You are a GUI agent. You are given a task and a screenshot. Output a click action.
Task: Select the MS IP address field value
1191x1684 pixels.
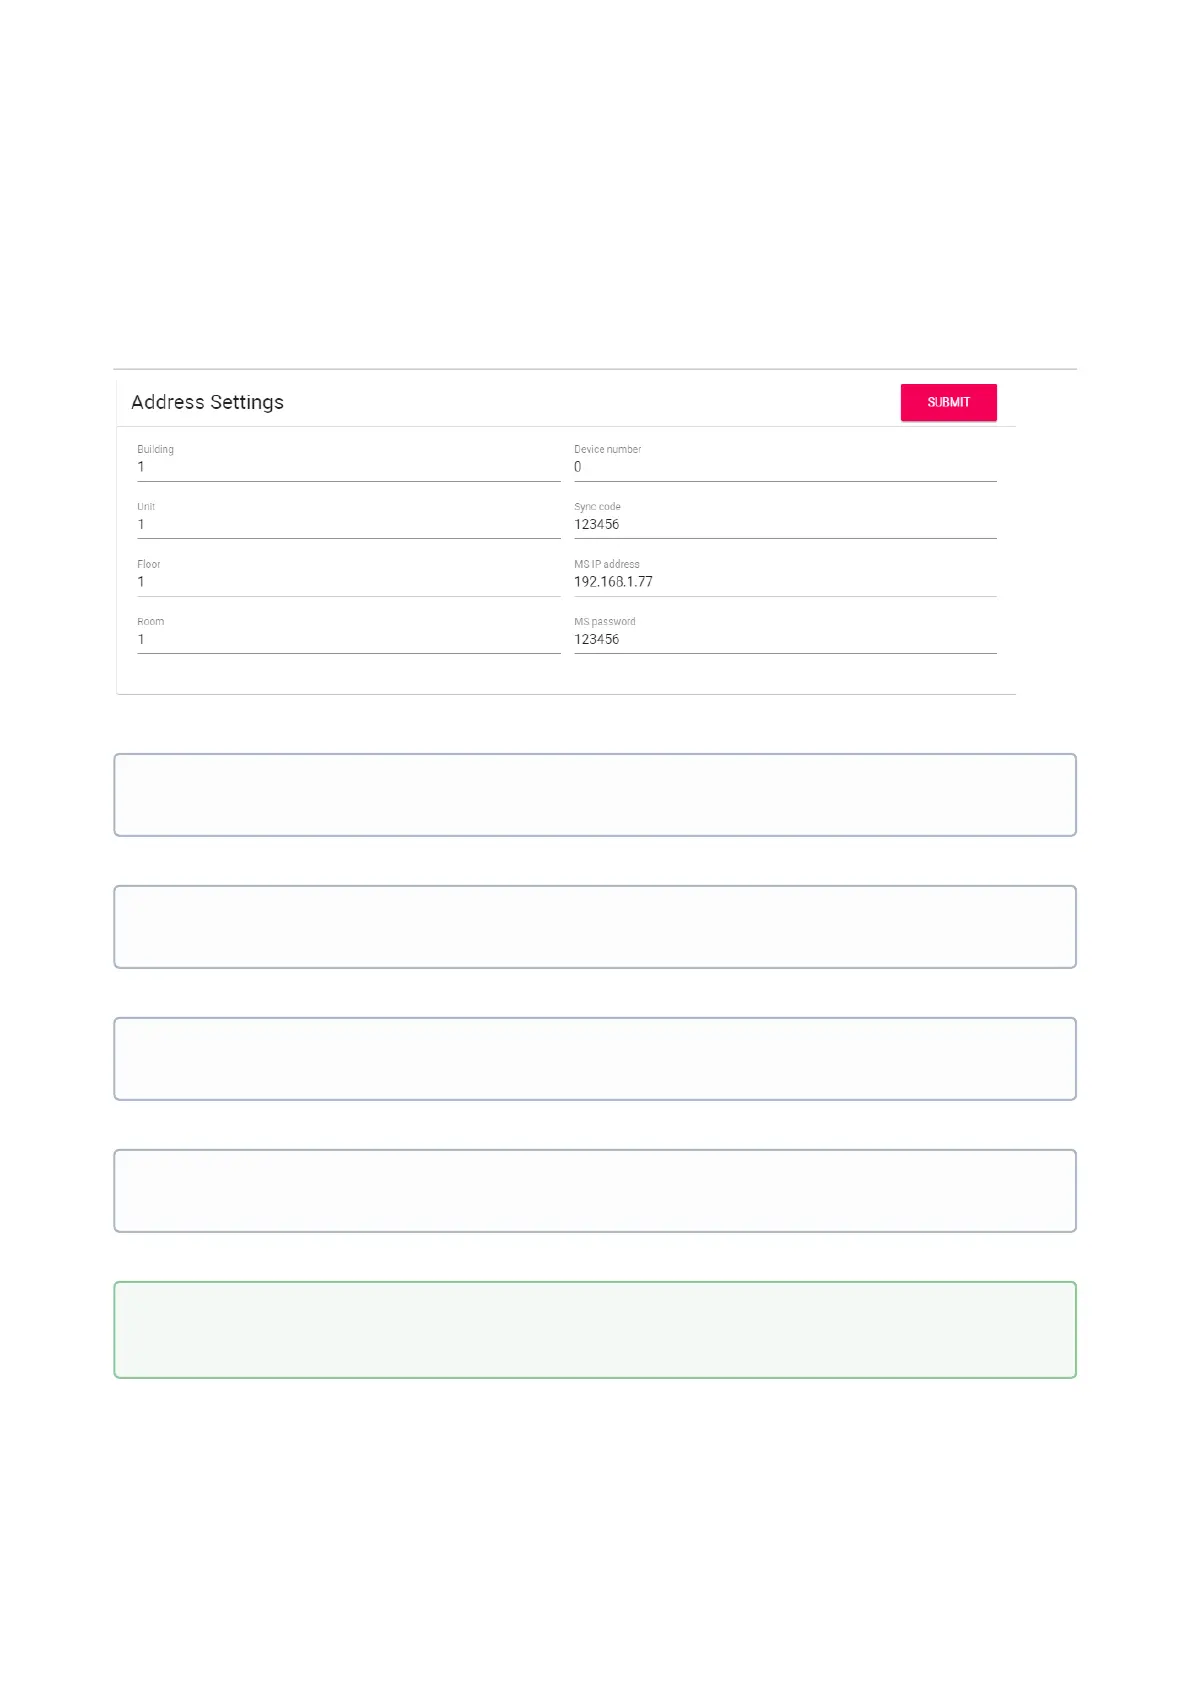[613, 582]
